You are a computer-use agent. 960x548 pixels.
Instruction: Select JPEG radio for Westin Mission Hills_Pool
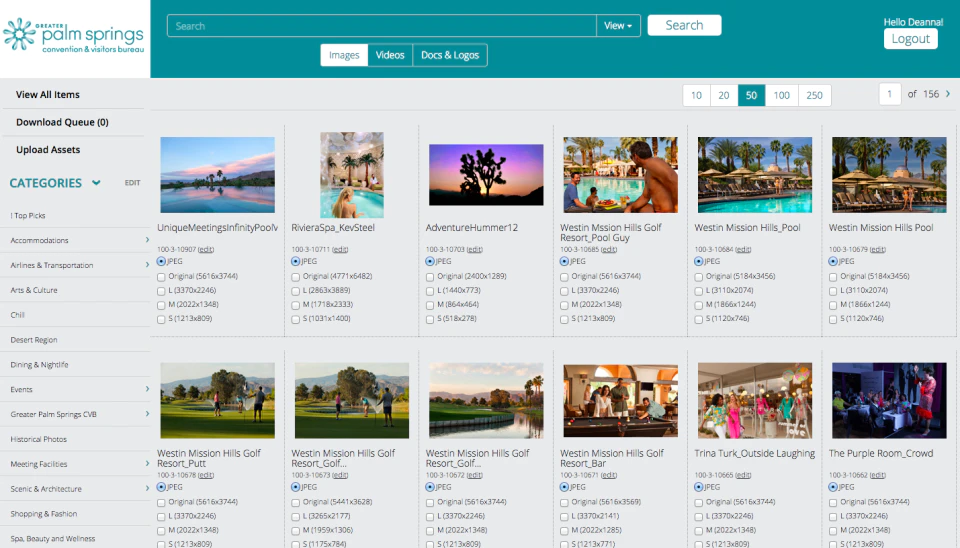[699, 261]
